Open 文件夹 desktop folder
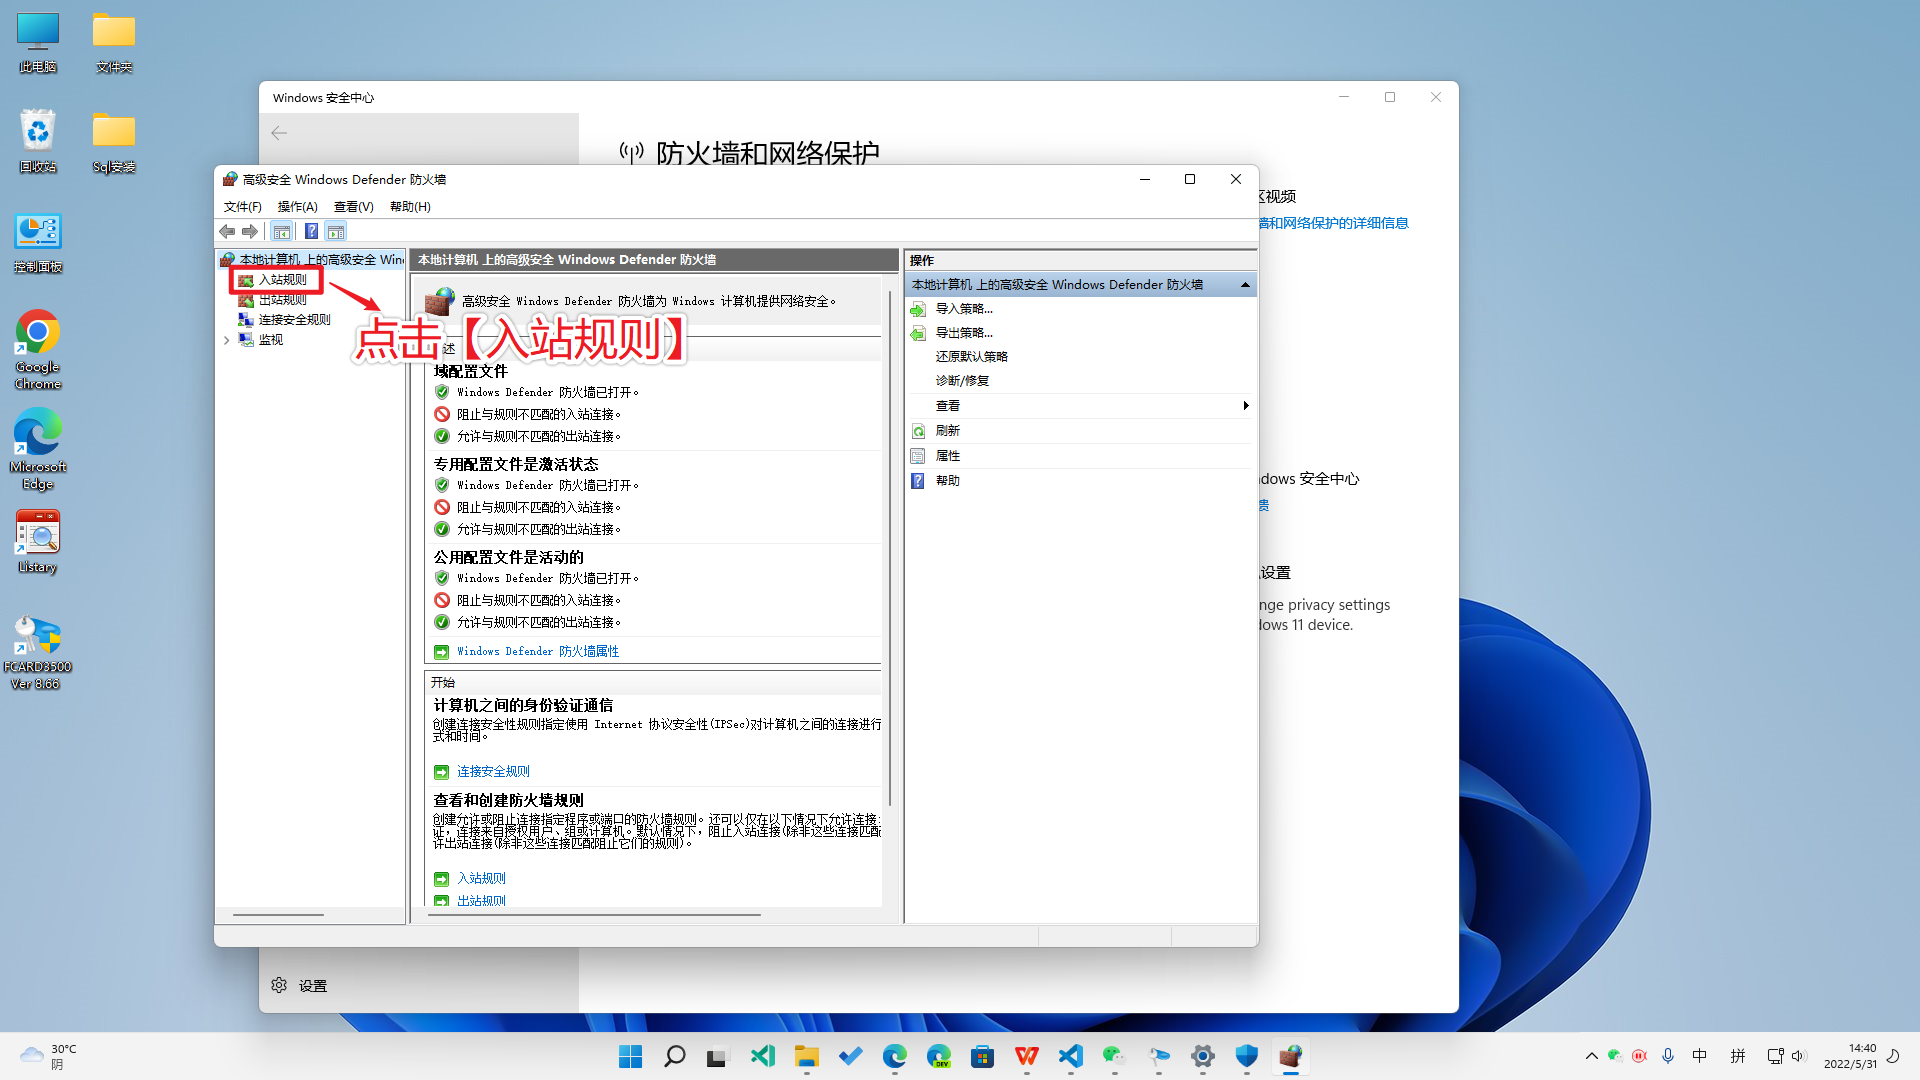This screenshot has width=1920, height=1080. pos(114,43)
